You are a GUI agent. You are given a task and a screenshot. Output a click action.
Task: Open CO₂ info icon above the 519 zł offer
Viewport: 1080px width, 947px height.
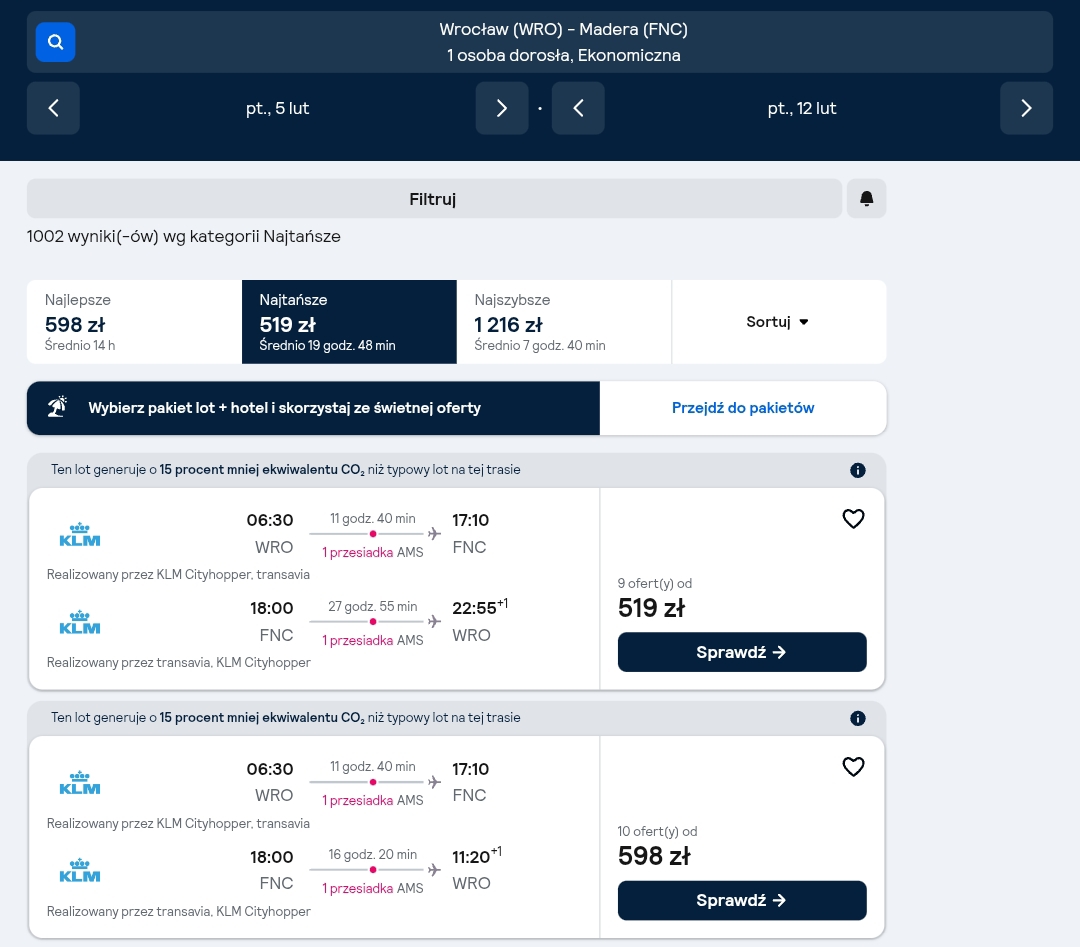coord(858,470)
